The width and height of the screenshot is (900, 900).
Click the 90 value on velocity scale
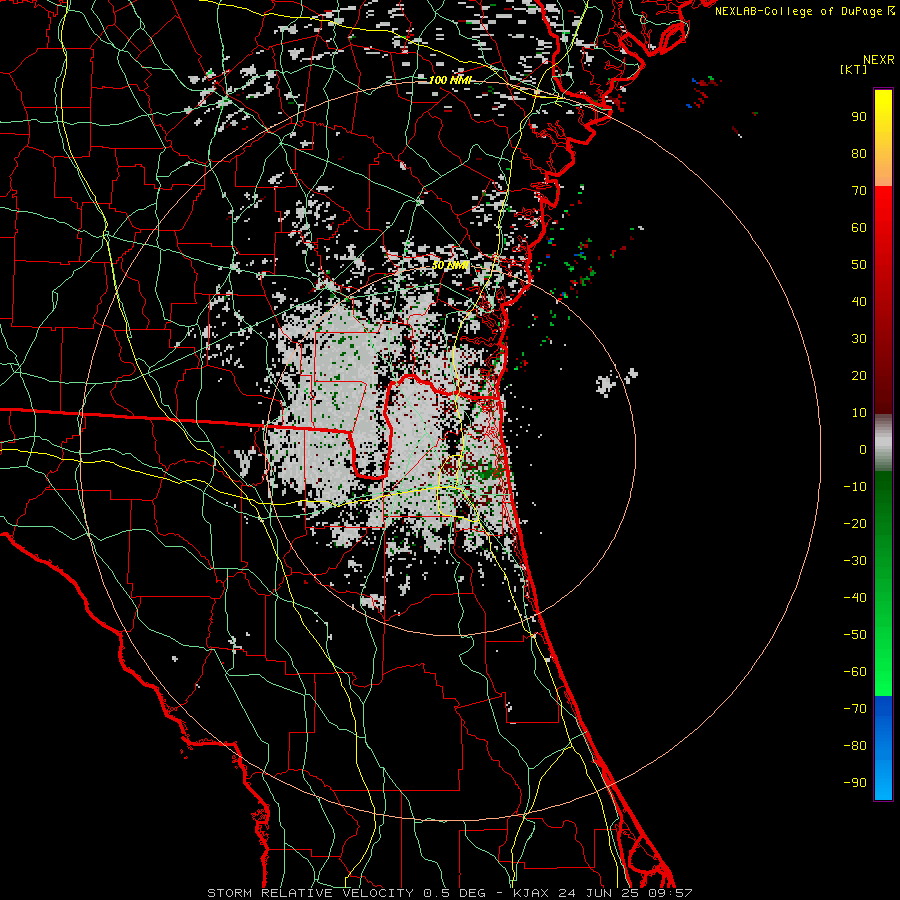click(x=859, y=117)
